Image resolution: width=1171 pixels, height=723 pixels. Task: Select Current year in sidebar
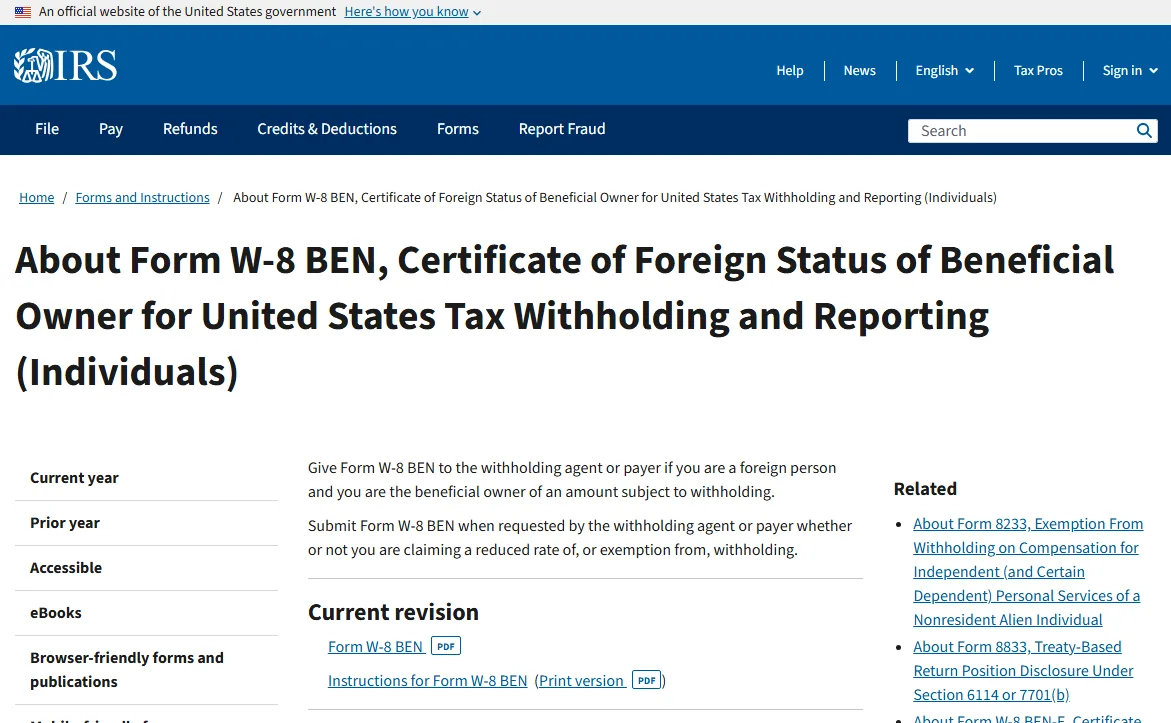click(x=146, y=478)
